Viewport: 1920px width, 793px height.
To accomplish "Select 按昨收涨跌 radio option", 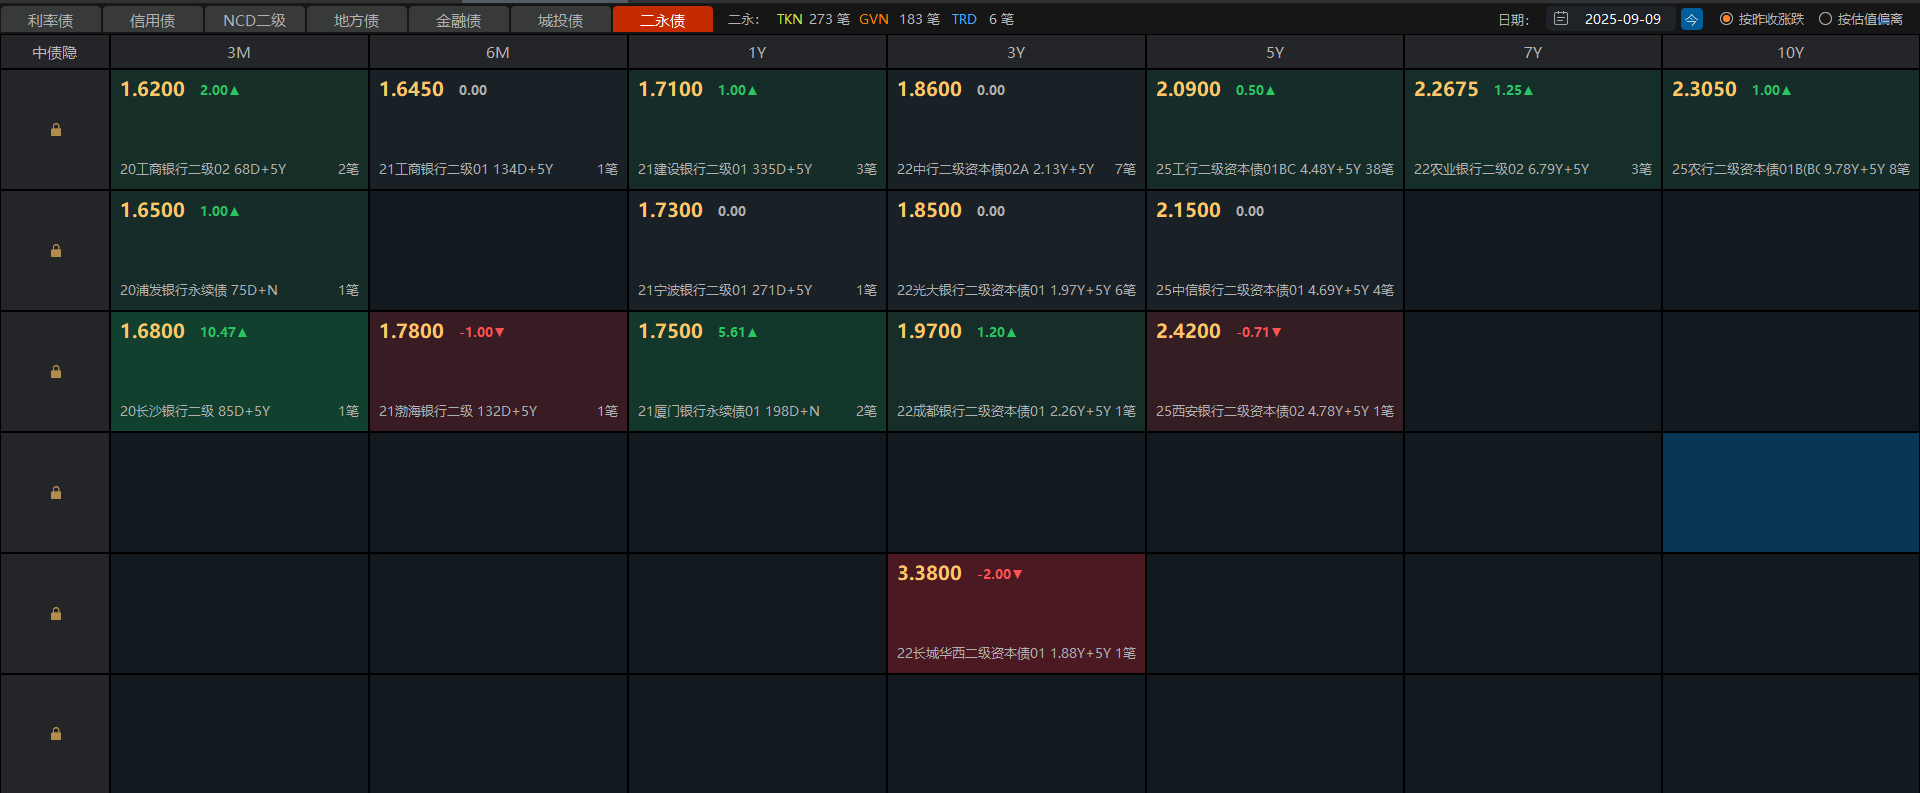I will point(1762,19).
